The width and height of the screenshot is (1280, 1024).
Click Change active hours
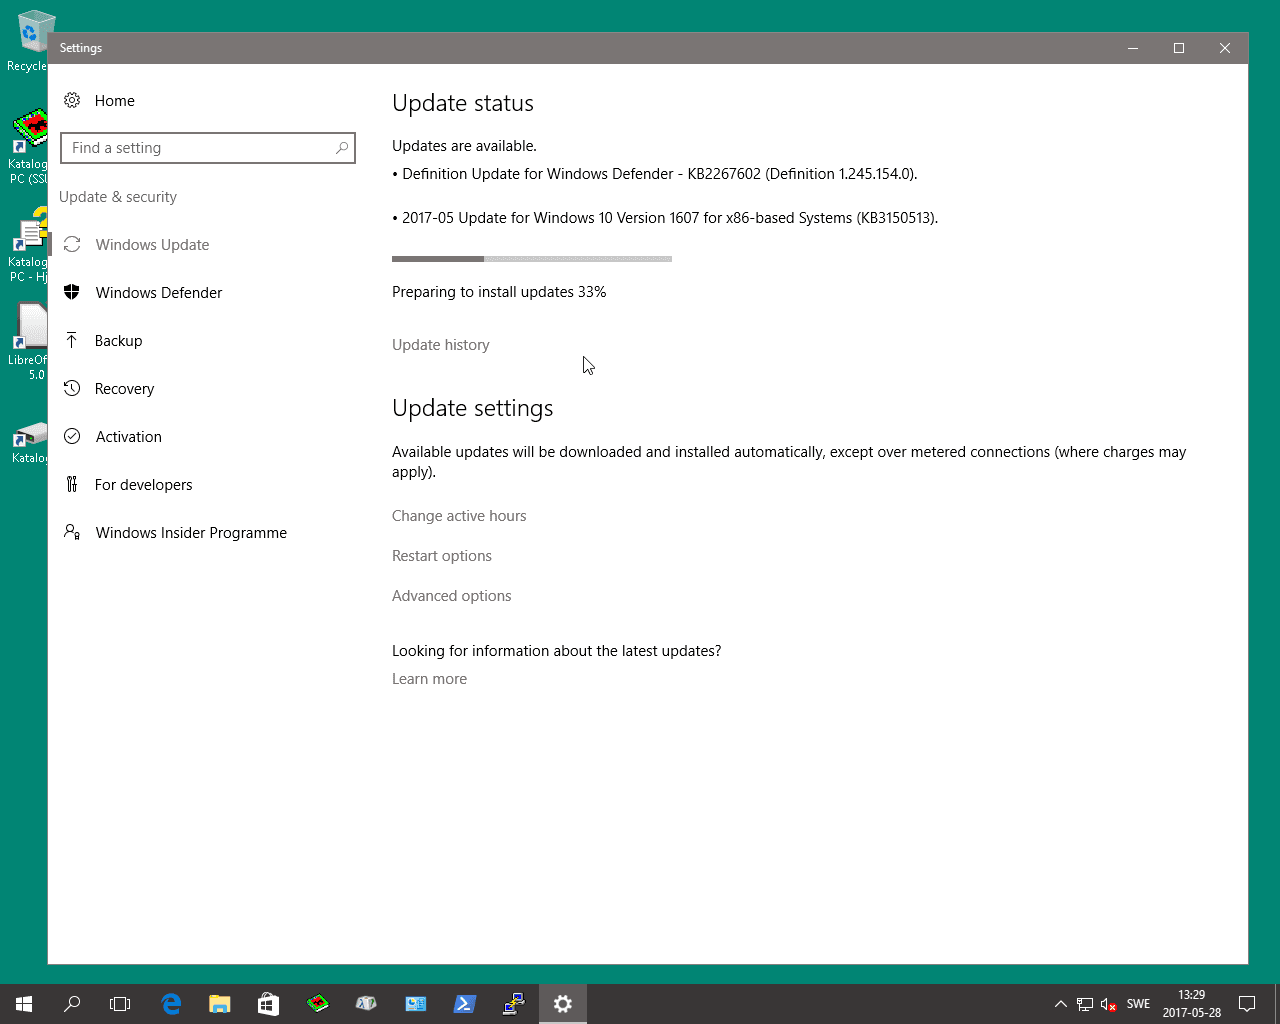pyautogui.click(x=459, y=516)
